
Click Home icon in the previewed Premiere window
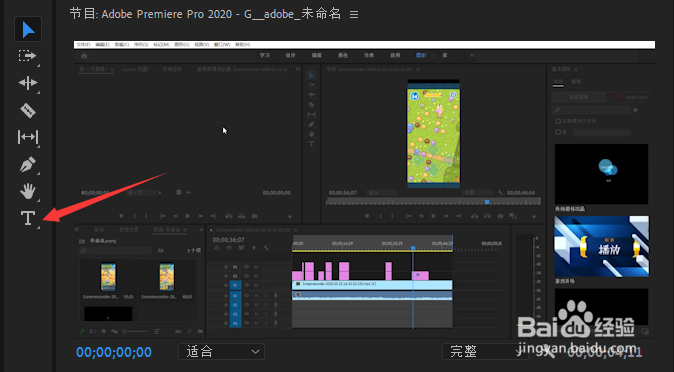[84, 56]
